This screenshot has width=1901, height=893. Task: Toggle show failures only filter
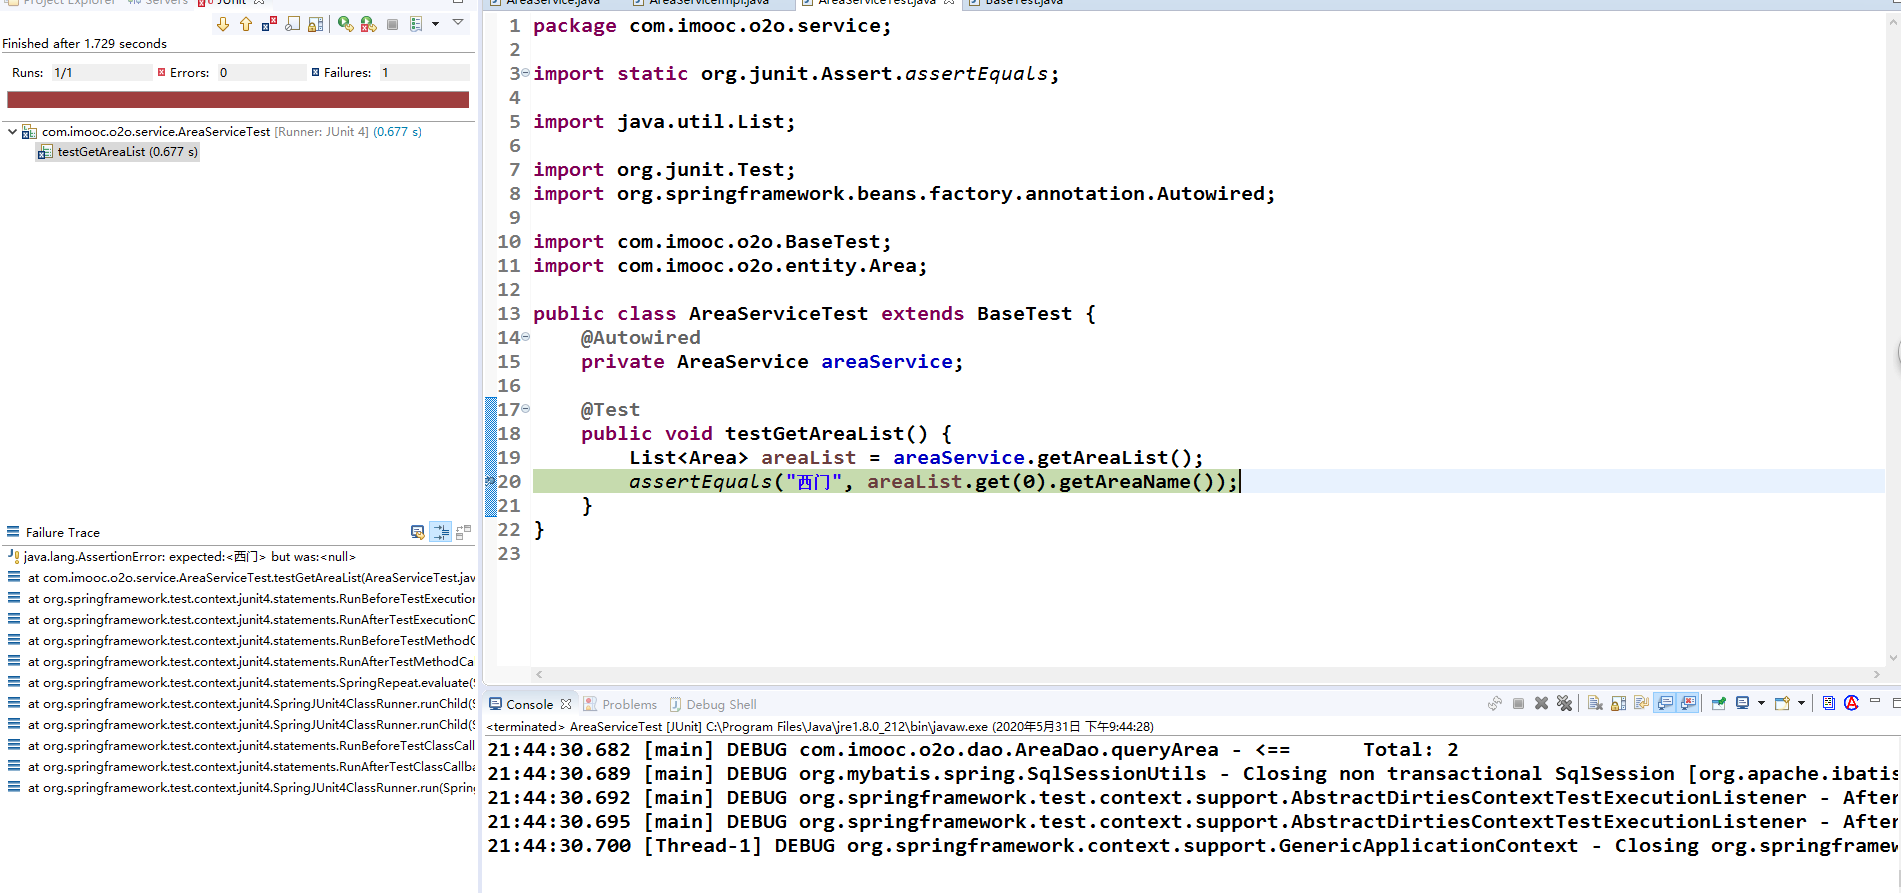(x=269, y=24)
